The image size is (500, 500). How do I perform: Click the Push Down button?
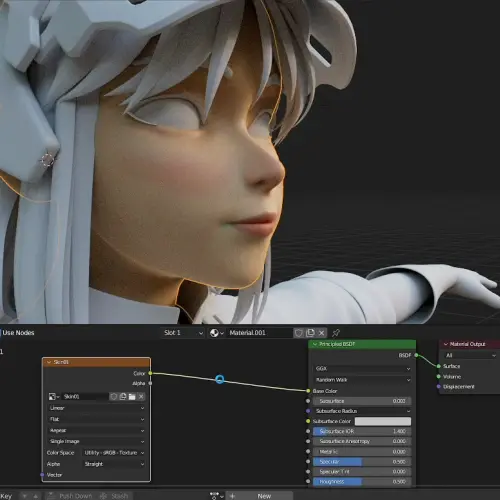(x=70, y=496)
